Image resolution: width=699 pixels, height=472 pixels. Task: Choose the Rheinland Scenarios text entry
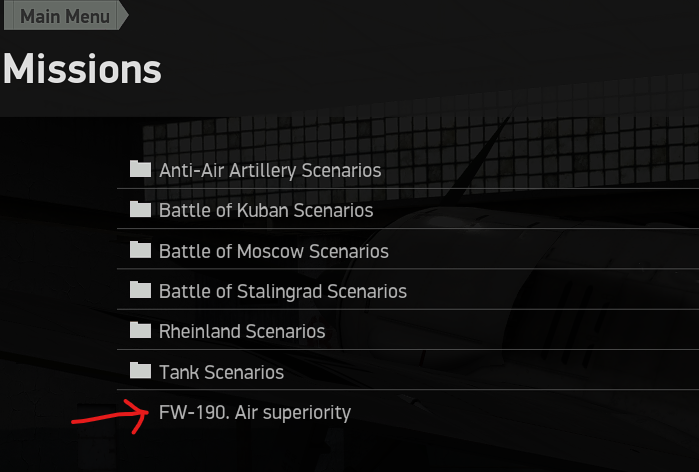pyautogui.click(x=242, y=331)
